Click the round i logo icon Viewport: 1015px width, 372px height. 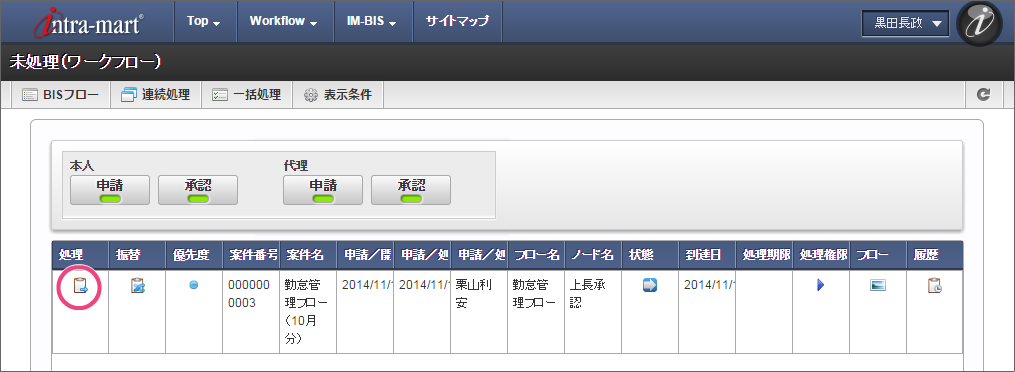(x=979, y=24)
